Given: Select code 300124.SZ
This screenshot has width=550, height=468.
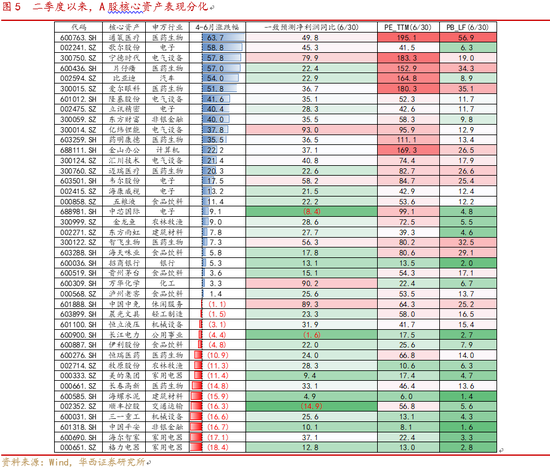Looking at the screenshot, I should click(78, 160).
